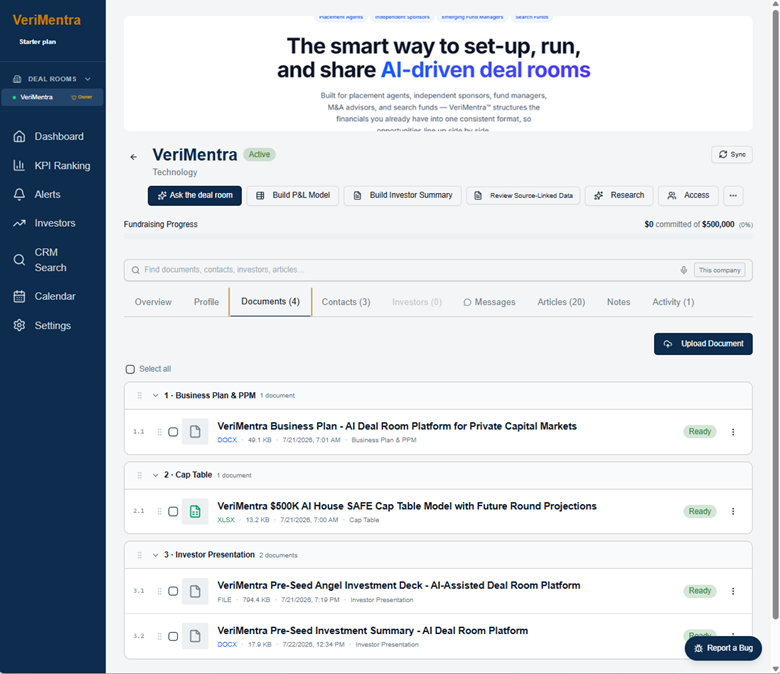Open VeriMentra $500K AI House SAFE title
The image size is (780, 674).
point(406,506)
